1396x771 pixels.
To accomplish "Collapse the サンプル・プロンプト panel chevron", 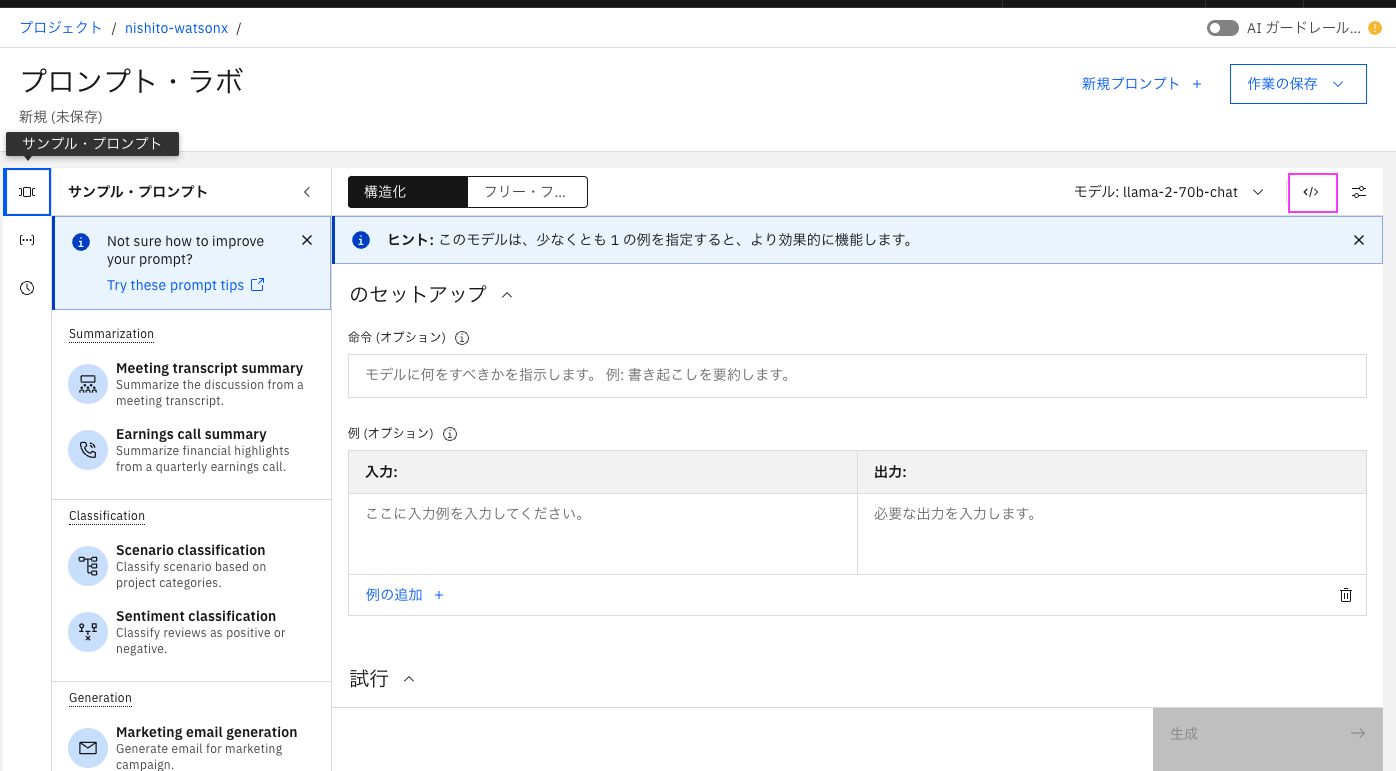I will [307, 192].
